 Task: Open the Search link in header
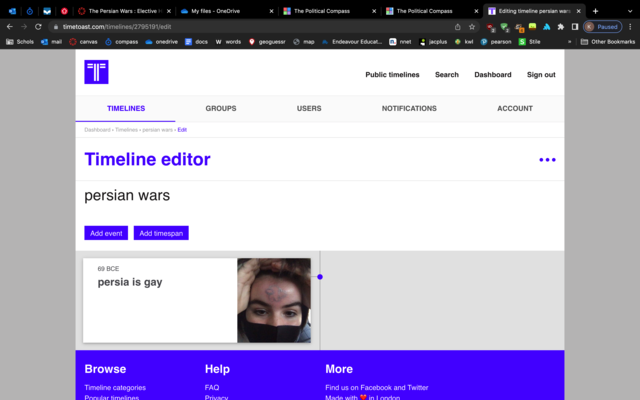(447, 75)
